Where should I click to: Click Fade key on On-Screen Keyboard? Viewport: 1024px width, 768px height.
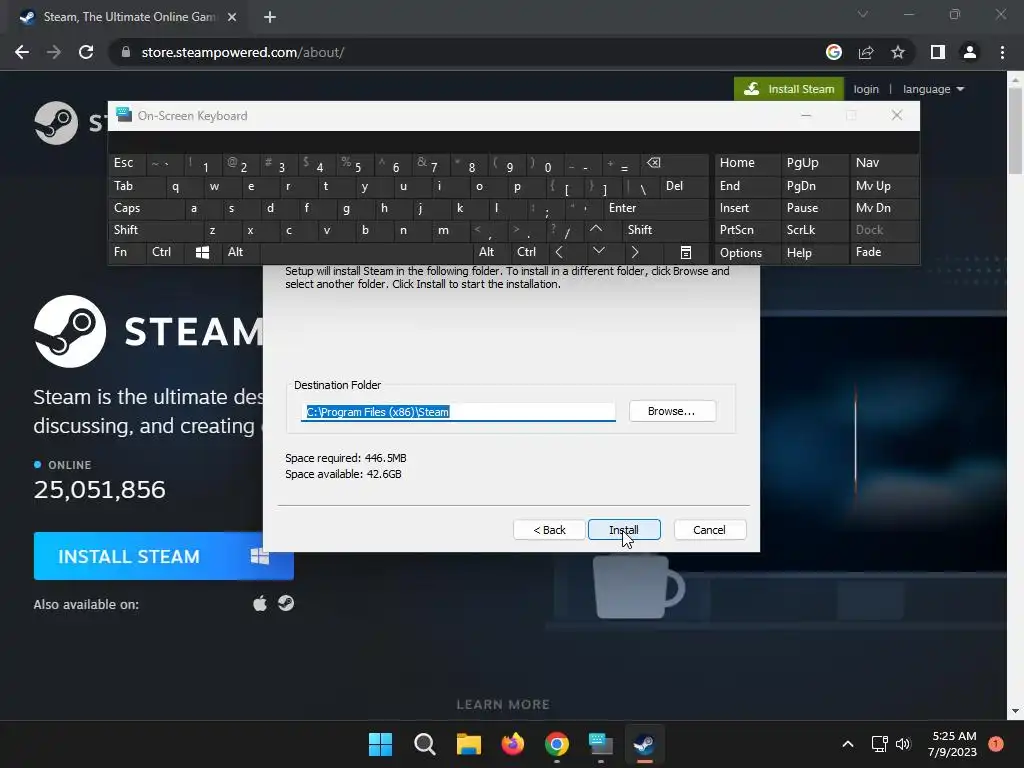[x=884, y=252]
